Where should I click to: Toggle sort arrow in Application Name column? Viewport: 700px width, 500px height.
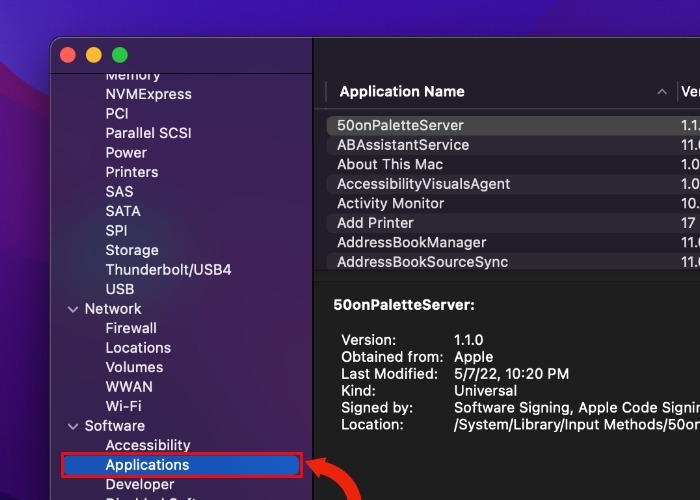pyautogui.click(x=662, y=92)
